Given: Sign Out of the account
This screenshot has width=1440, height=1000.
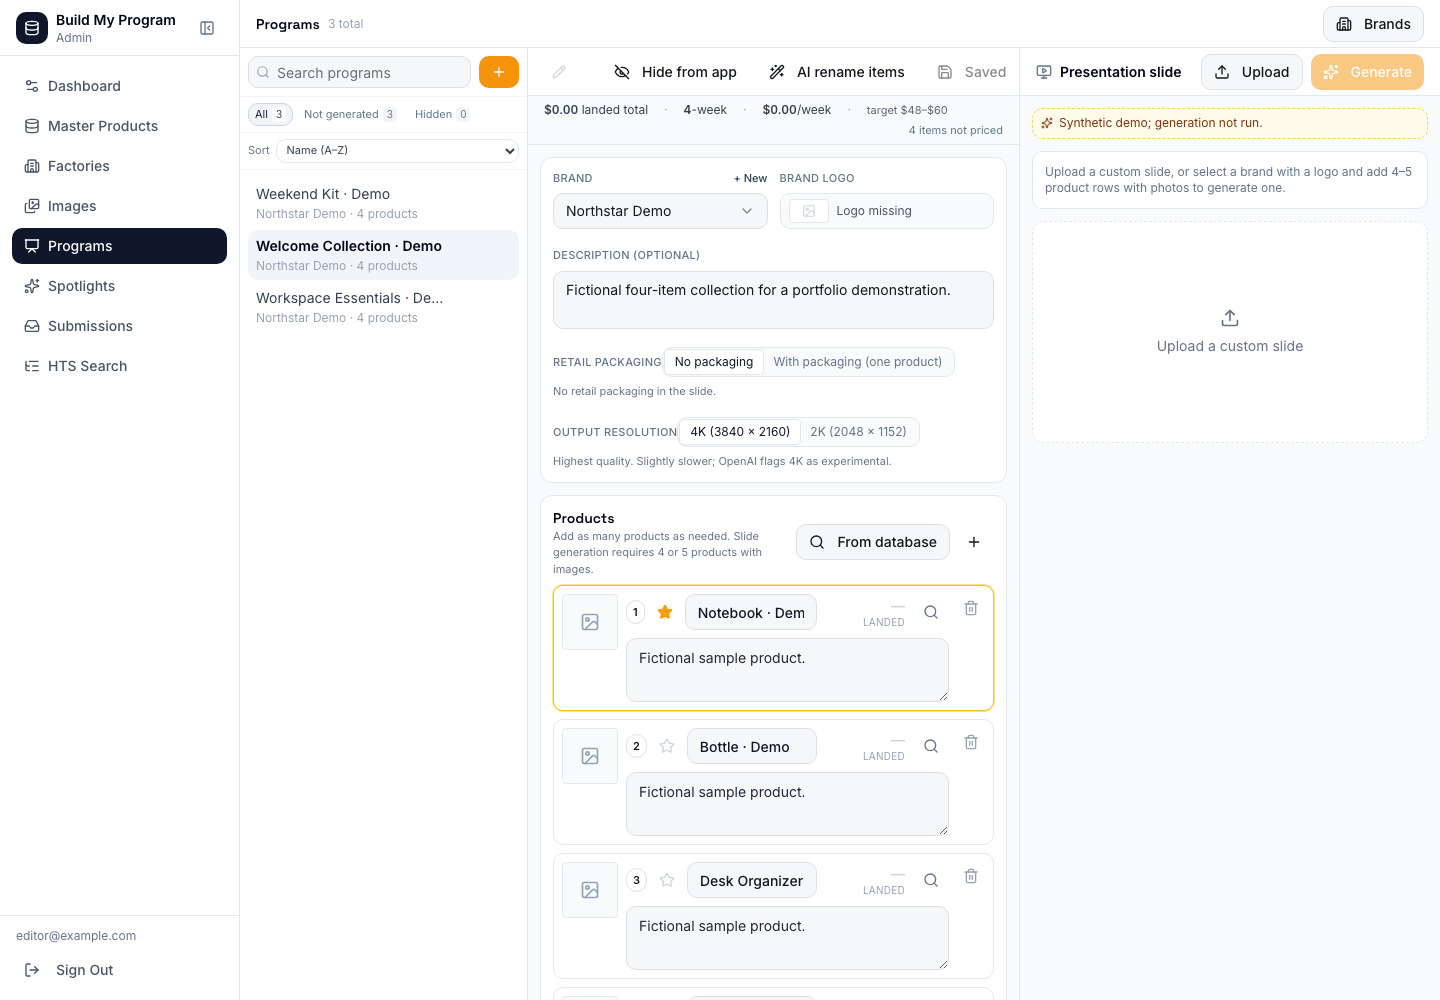Looking at the screenshot, I should (119, 970).
